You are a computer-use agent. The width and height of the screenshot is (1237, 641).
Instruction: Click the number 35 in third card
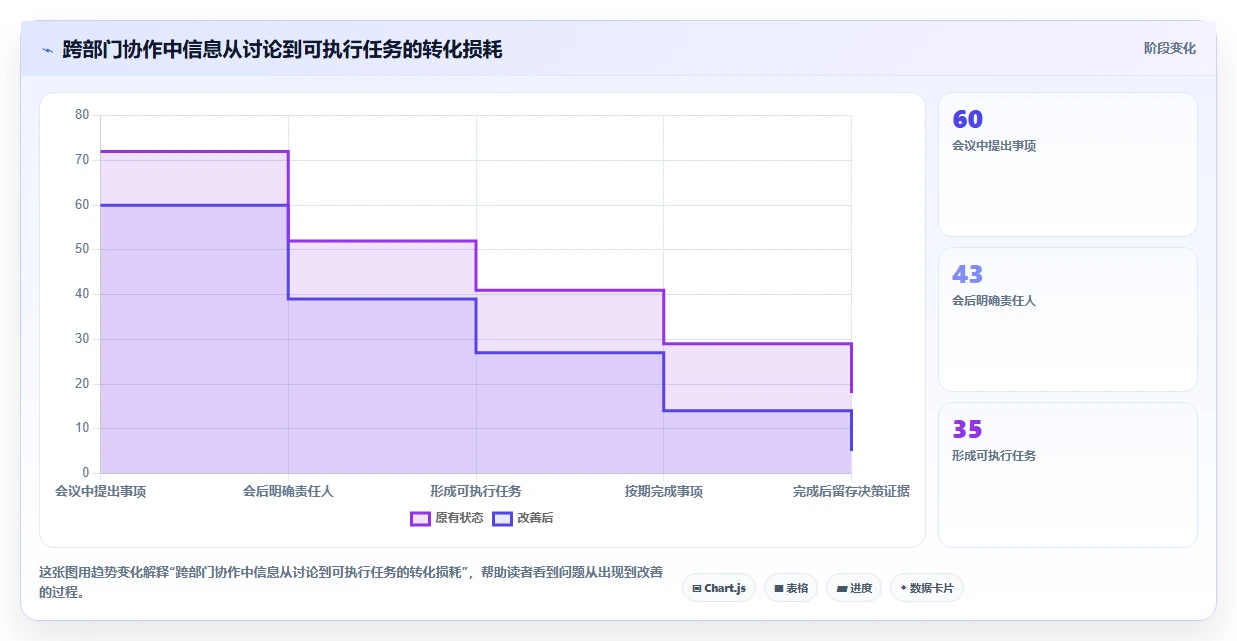(x=968, y=429)
